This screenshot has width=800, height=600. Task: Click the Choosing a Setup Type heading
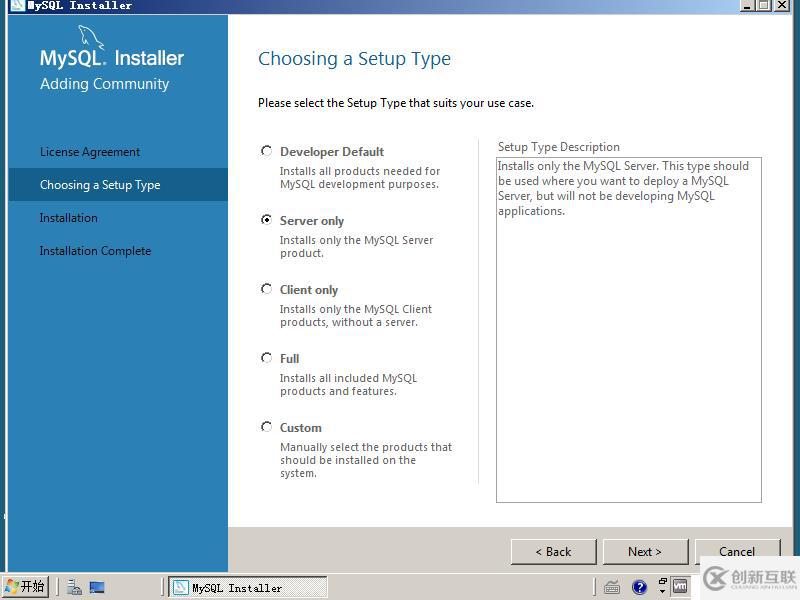tap(354, 59)
